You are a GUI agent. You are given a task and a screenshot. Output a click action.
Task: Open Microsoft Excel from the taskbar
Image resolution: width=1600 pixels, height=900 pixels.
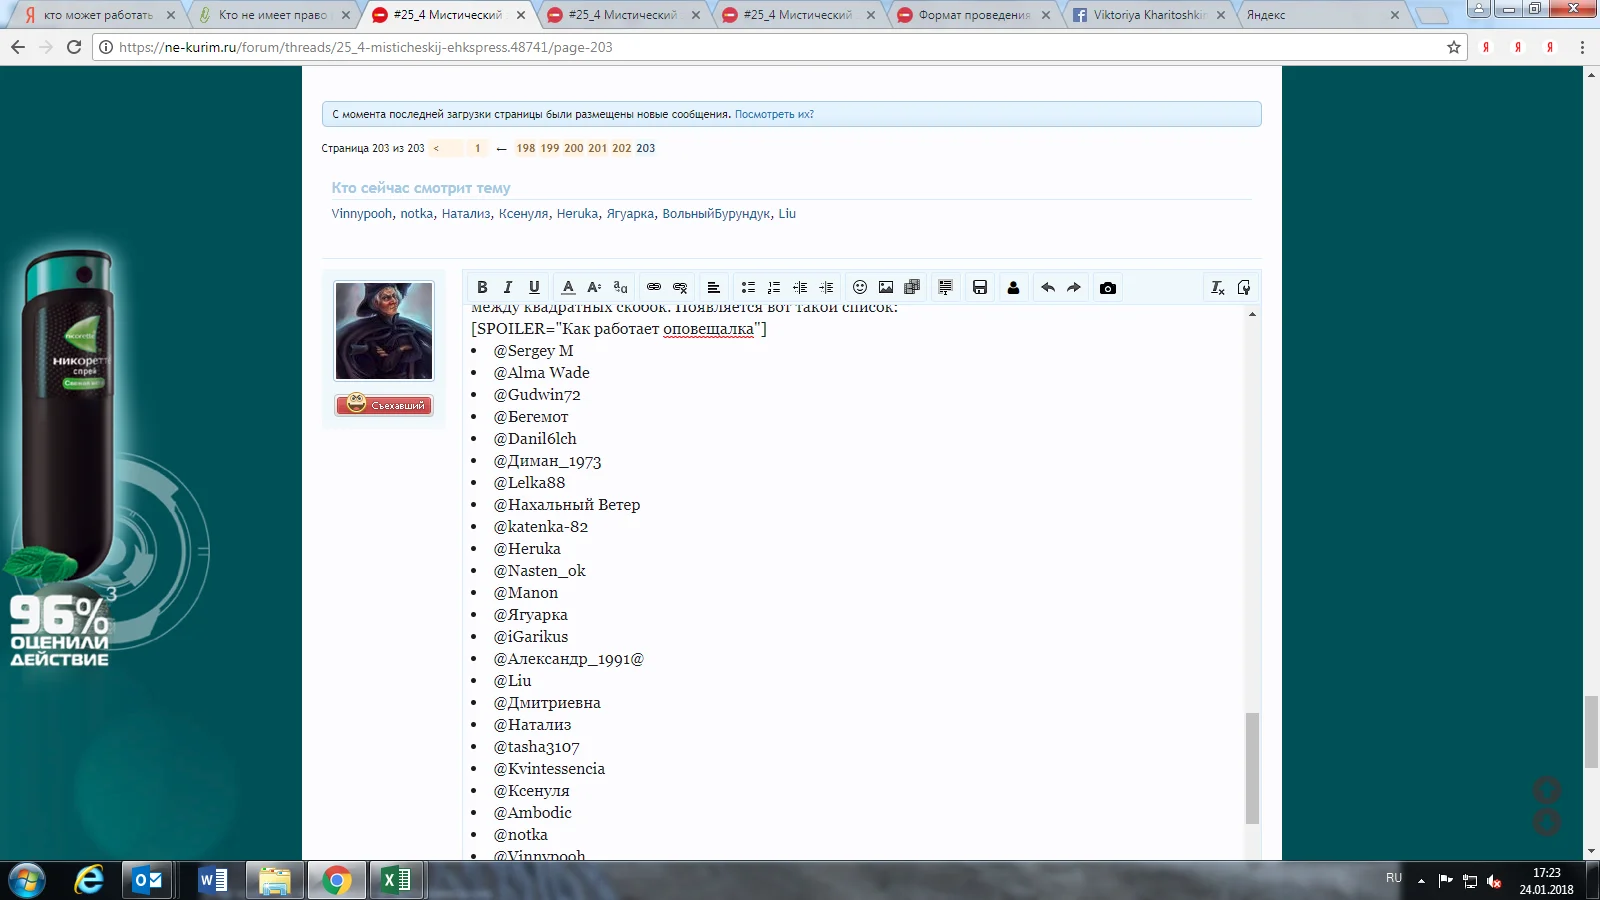(397, 881)
